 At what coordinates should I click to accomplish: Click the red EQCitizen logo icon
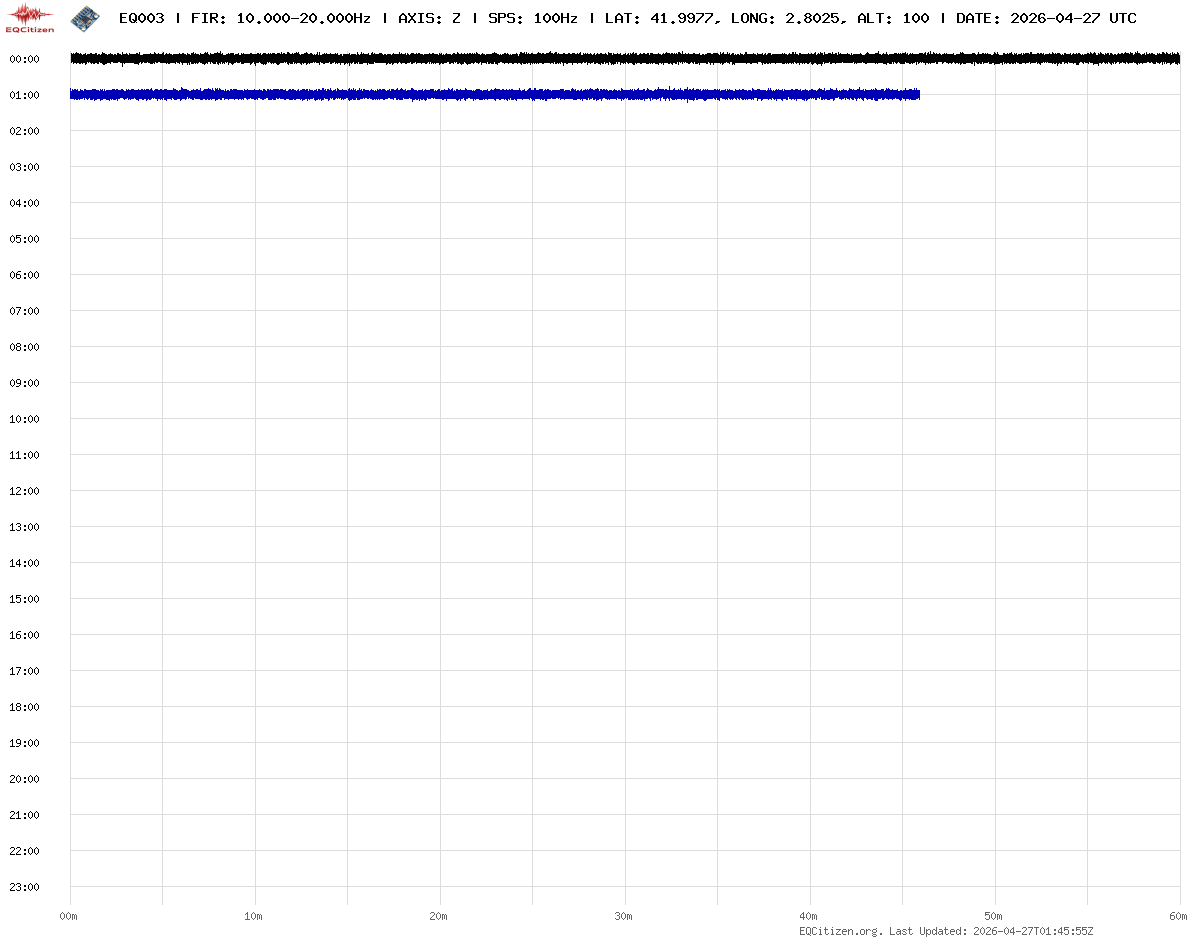pyautogui.click(x=30, y=17)
